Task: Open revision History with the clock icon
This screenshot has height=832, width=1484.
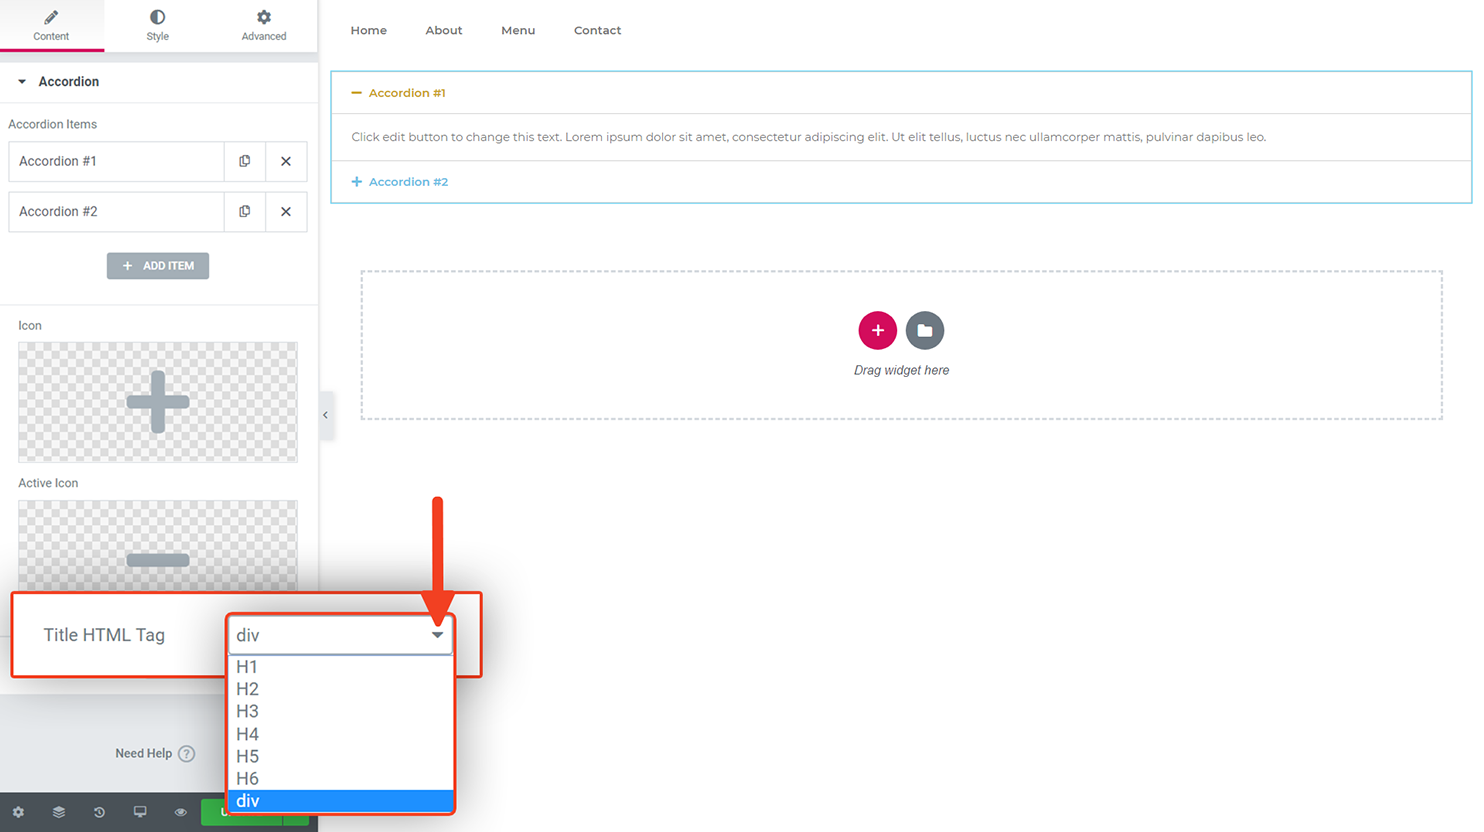Action: pos(99,812)
